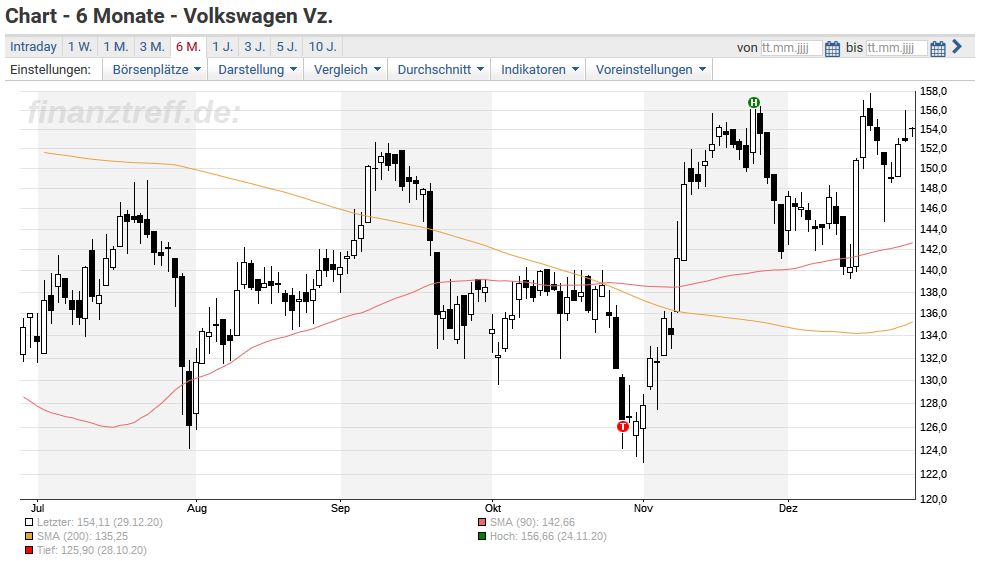Click the SMA (200) orange legend square
Screen dimensions: 982x561
pyautogui.click(x=27, y=536)
